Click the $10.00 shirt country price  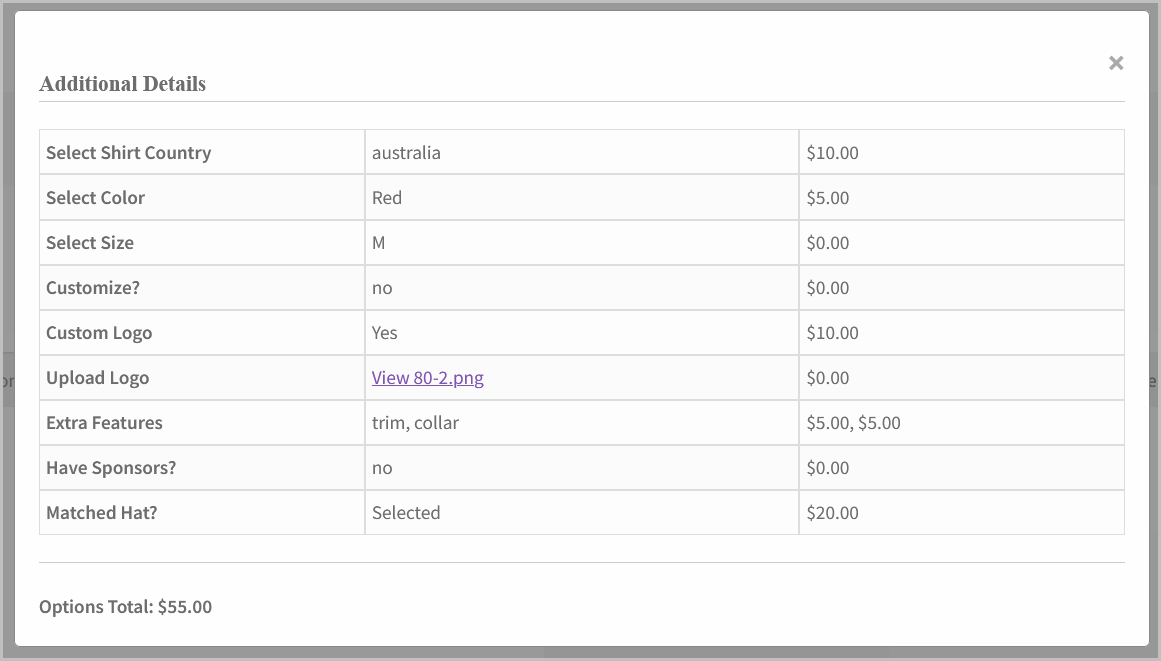[830, 152]
